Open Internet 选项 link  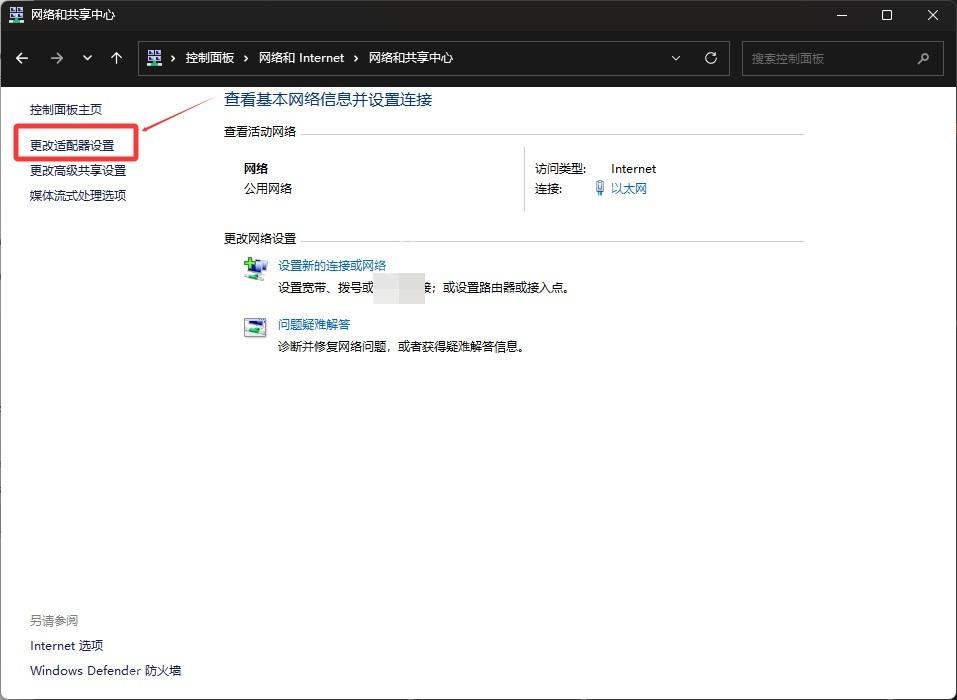point(67,646)
